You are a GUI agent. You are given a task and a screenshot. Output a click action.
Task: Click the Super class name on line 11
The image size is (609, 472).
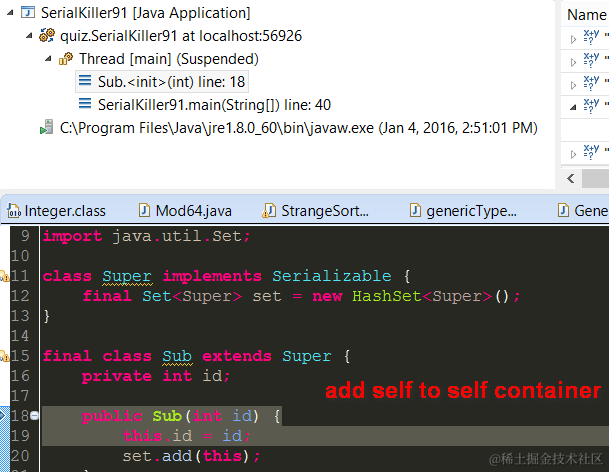[x=127, y=276]
